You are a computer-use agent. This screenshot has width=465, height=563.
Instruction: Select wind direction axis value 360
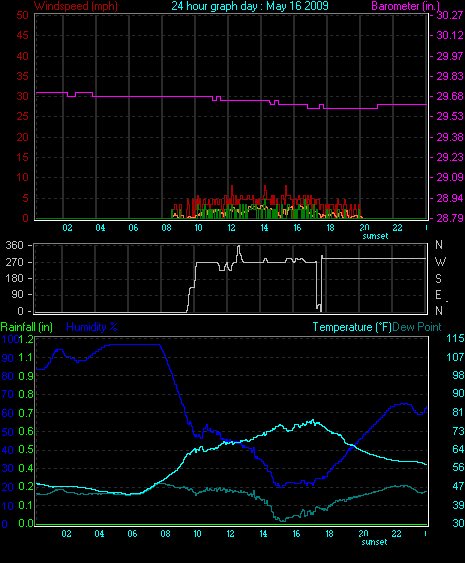coord(15,246)
